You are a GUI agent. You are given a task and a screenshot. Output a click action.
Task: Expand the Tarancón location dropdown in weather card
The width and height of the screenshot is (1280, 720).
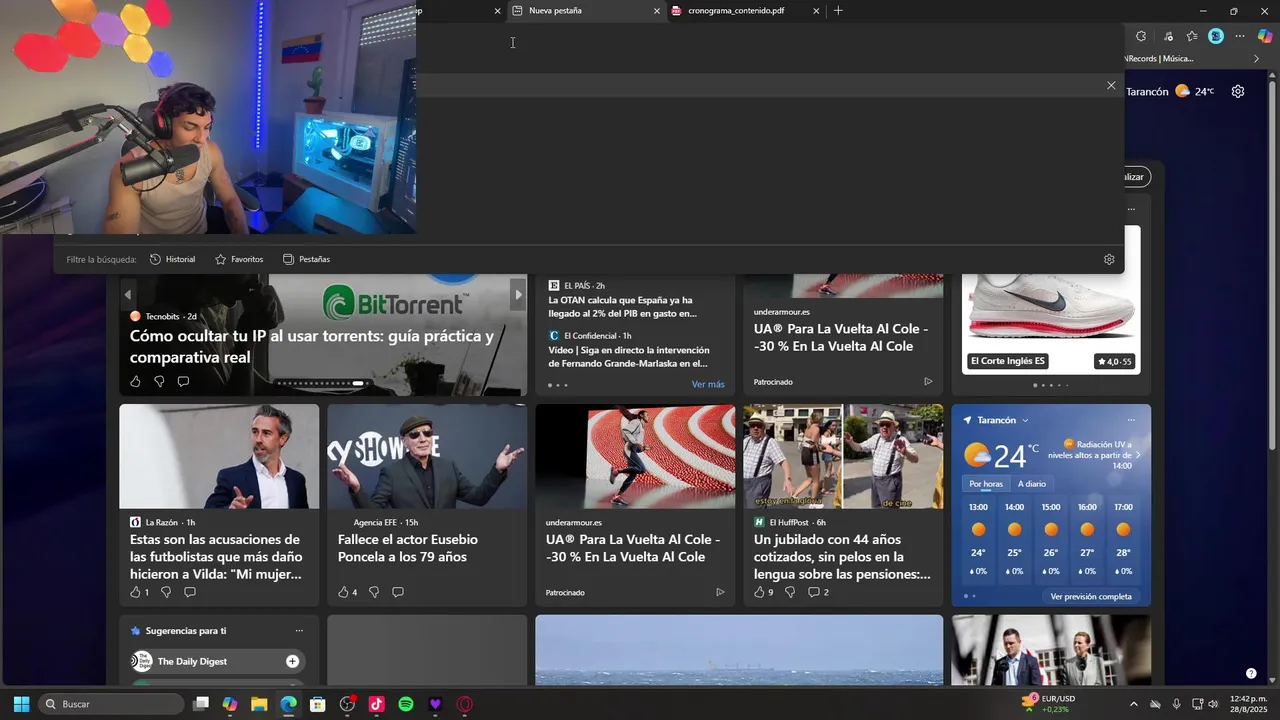pyautogui.click(x=1025, y=421)
